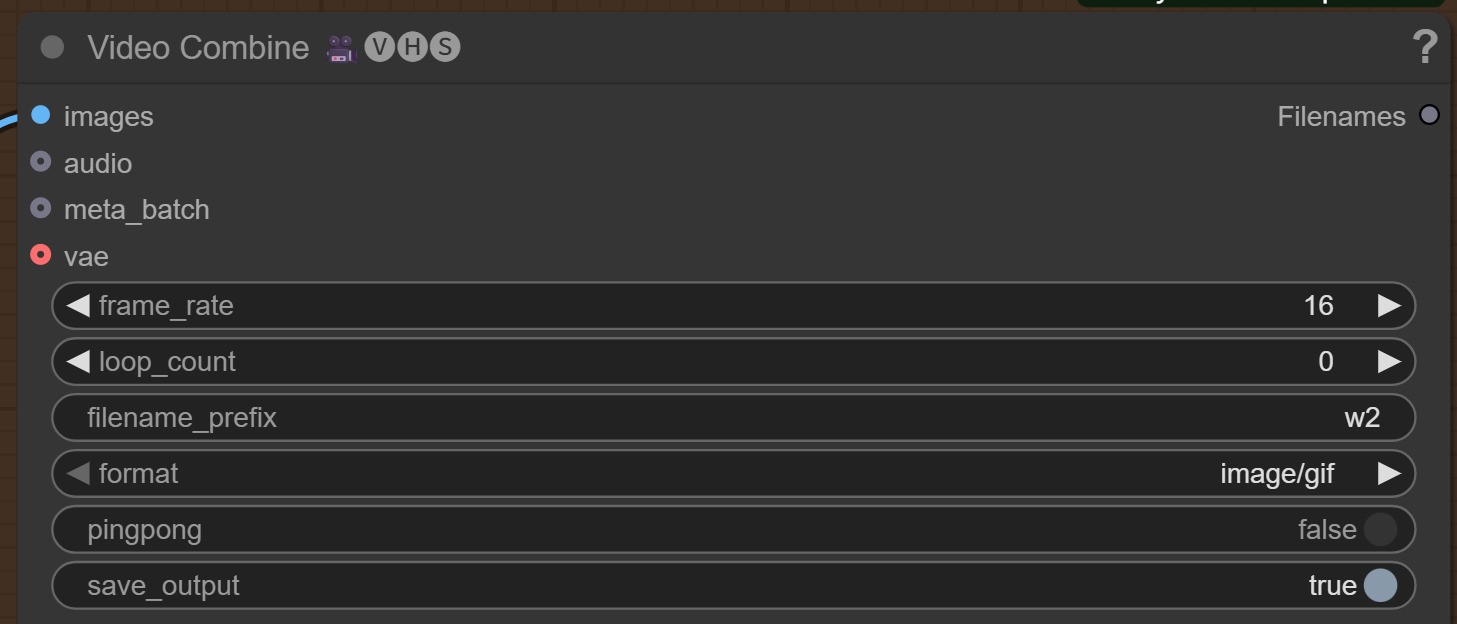Click the video camera emoji icon in title
Viewport: 1457px width, 624px height.
pyautogui.click(x=341, y=48)
